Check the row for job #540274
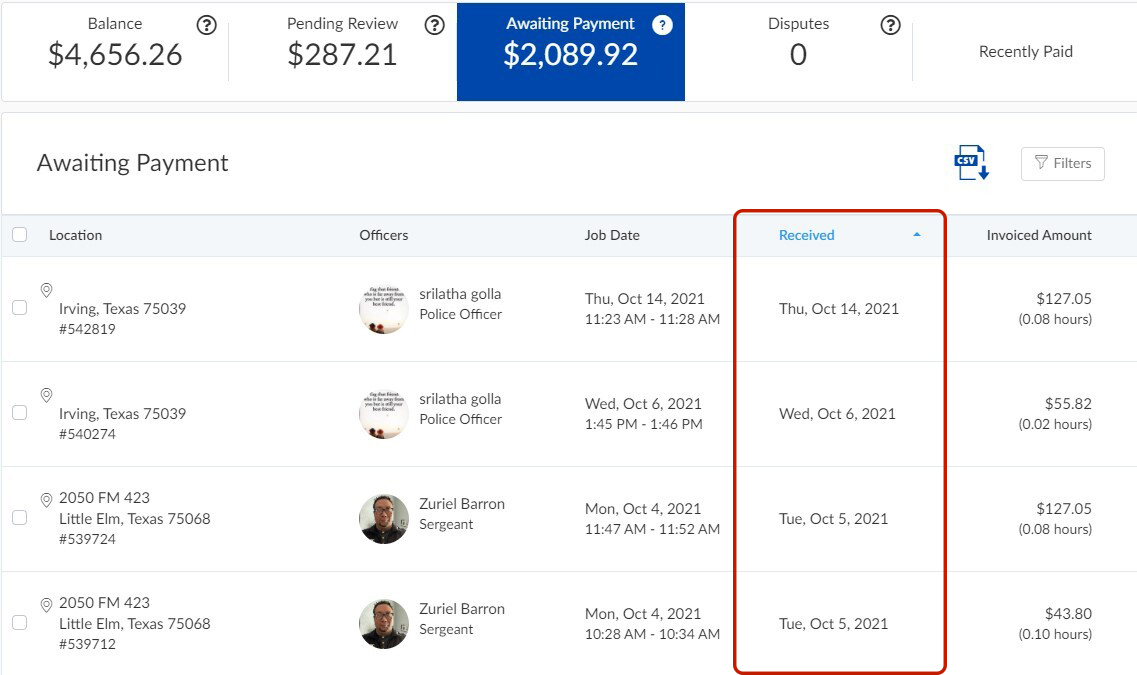This screenshot has width=1137, height=675. tap(20, 412)
